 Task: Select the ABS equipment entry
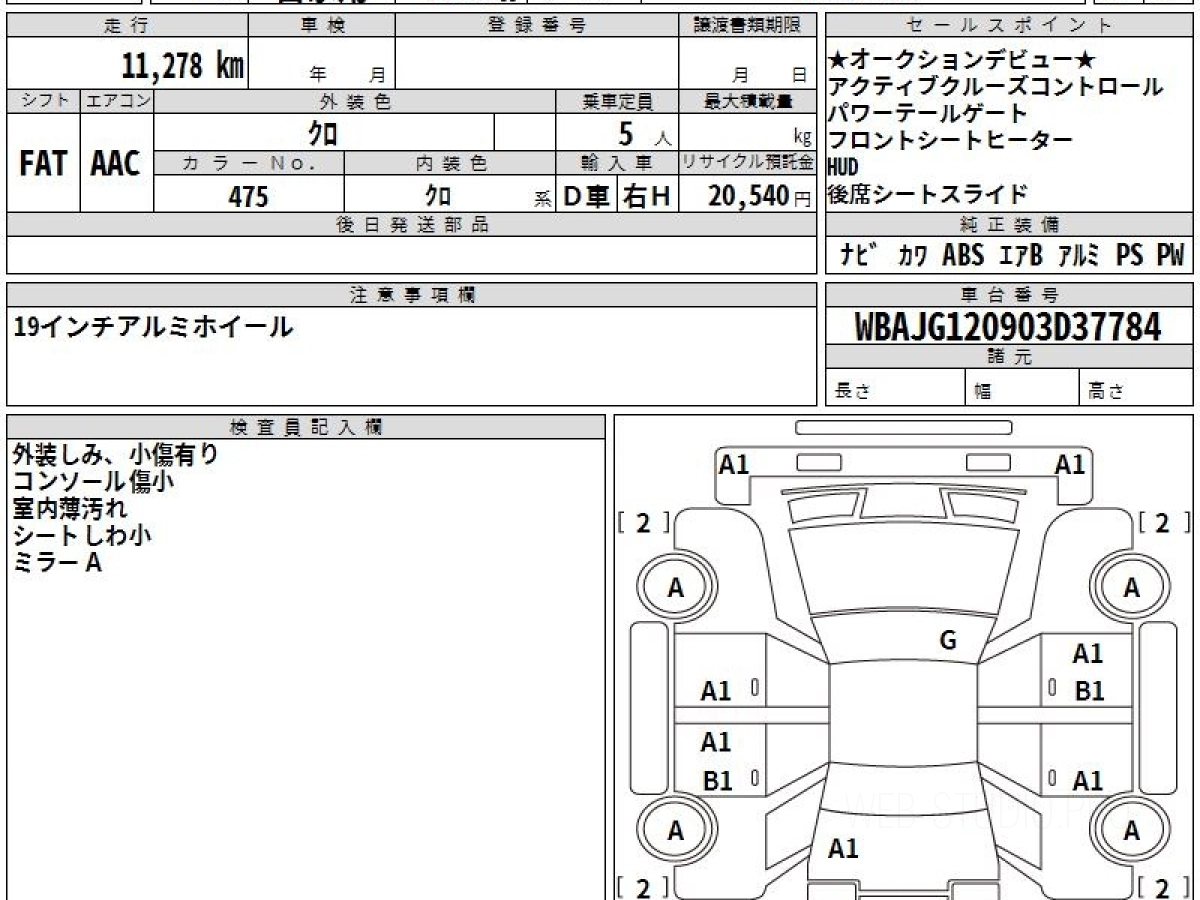[x=964, y=255]
